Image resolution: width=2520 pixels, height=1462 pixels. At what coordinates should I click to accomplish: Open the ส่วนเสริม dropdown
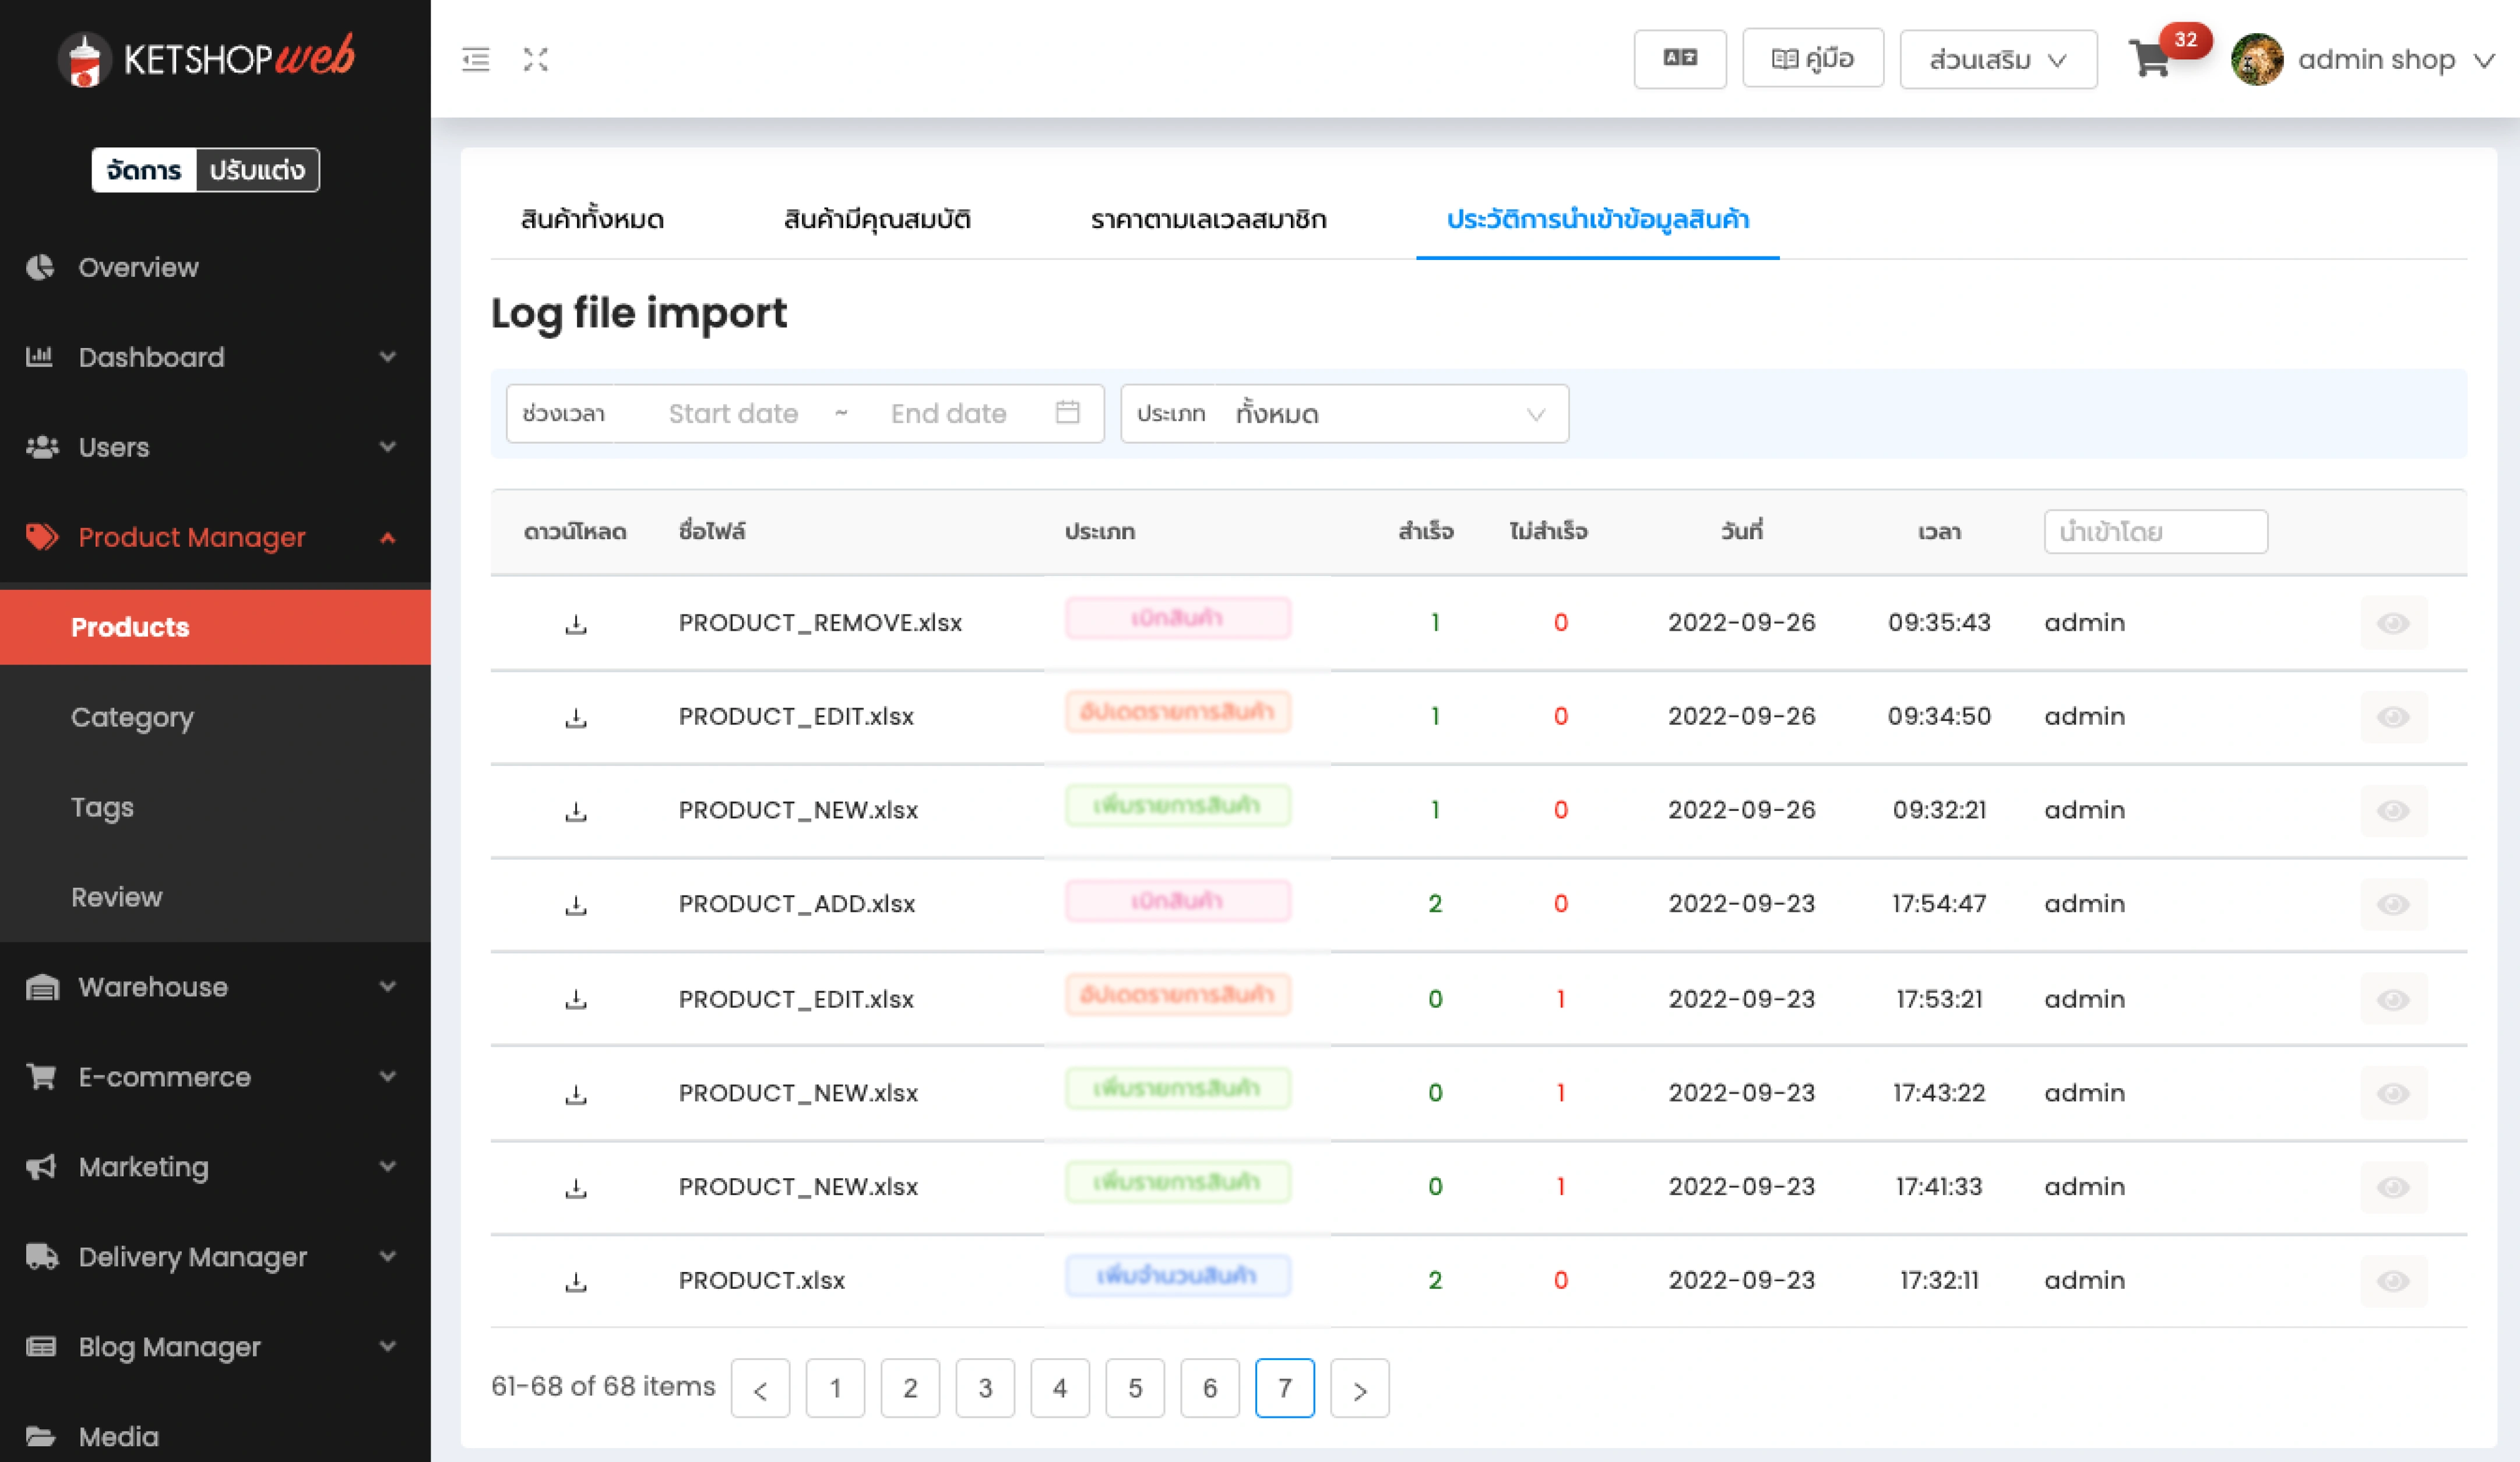click(x=1997, y=60)
